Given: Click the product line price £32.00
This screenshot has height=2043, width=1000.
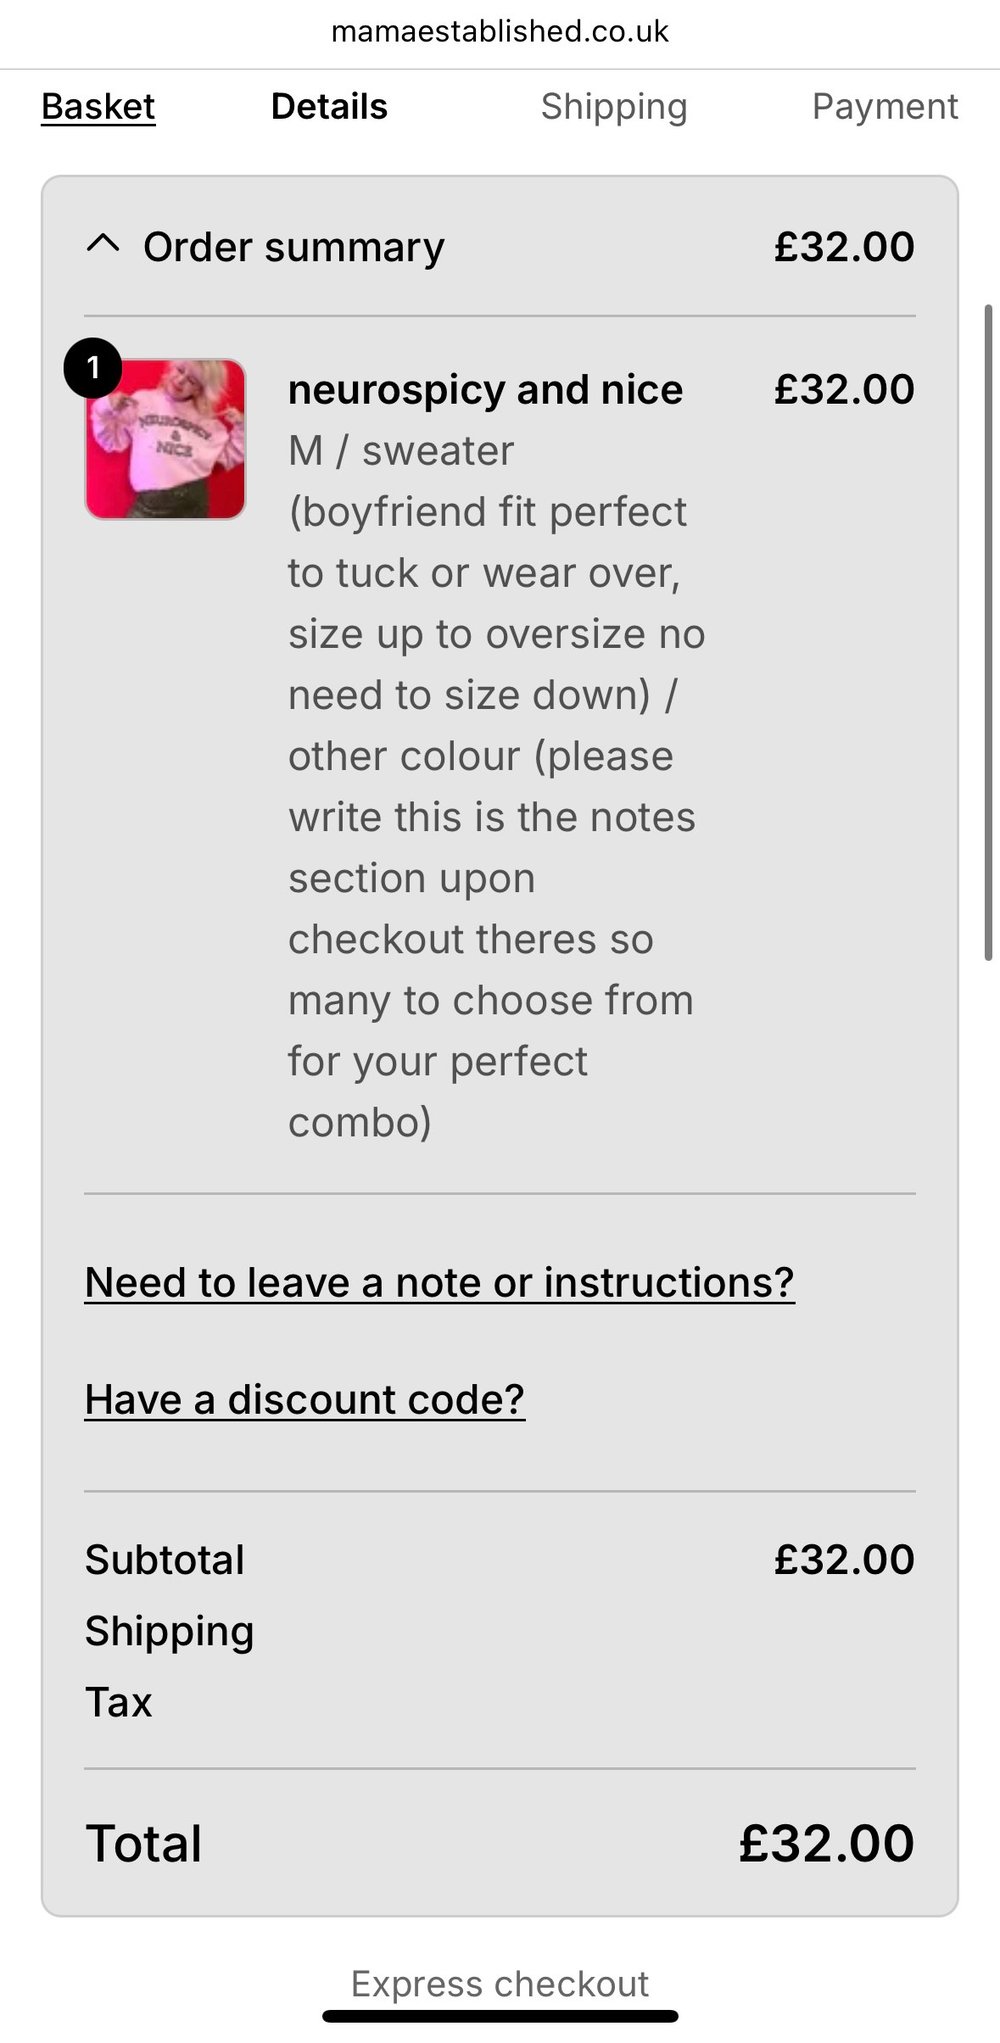Looking at the screenshot, I should [x=844, y=390].
